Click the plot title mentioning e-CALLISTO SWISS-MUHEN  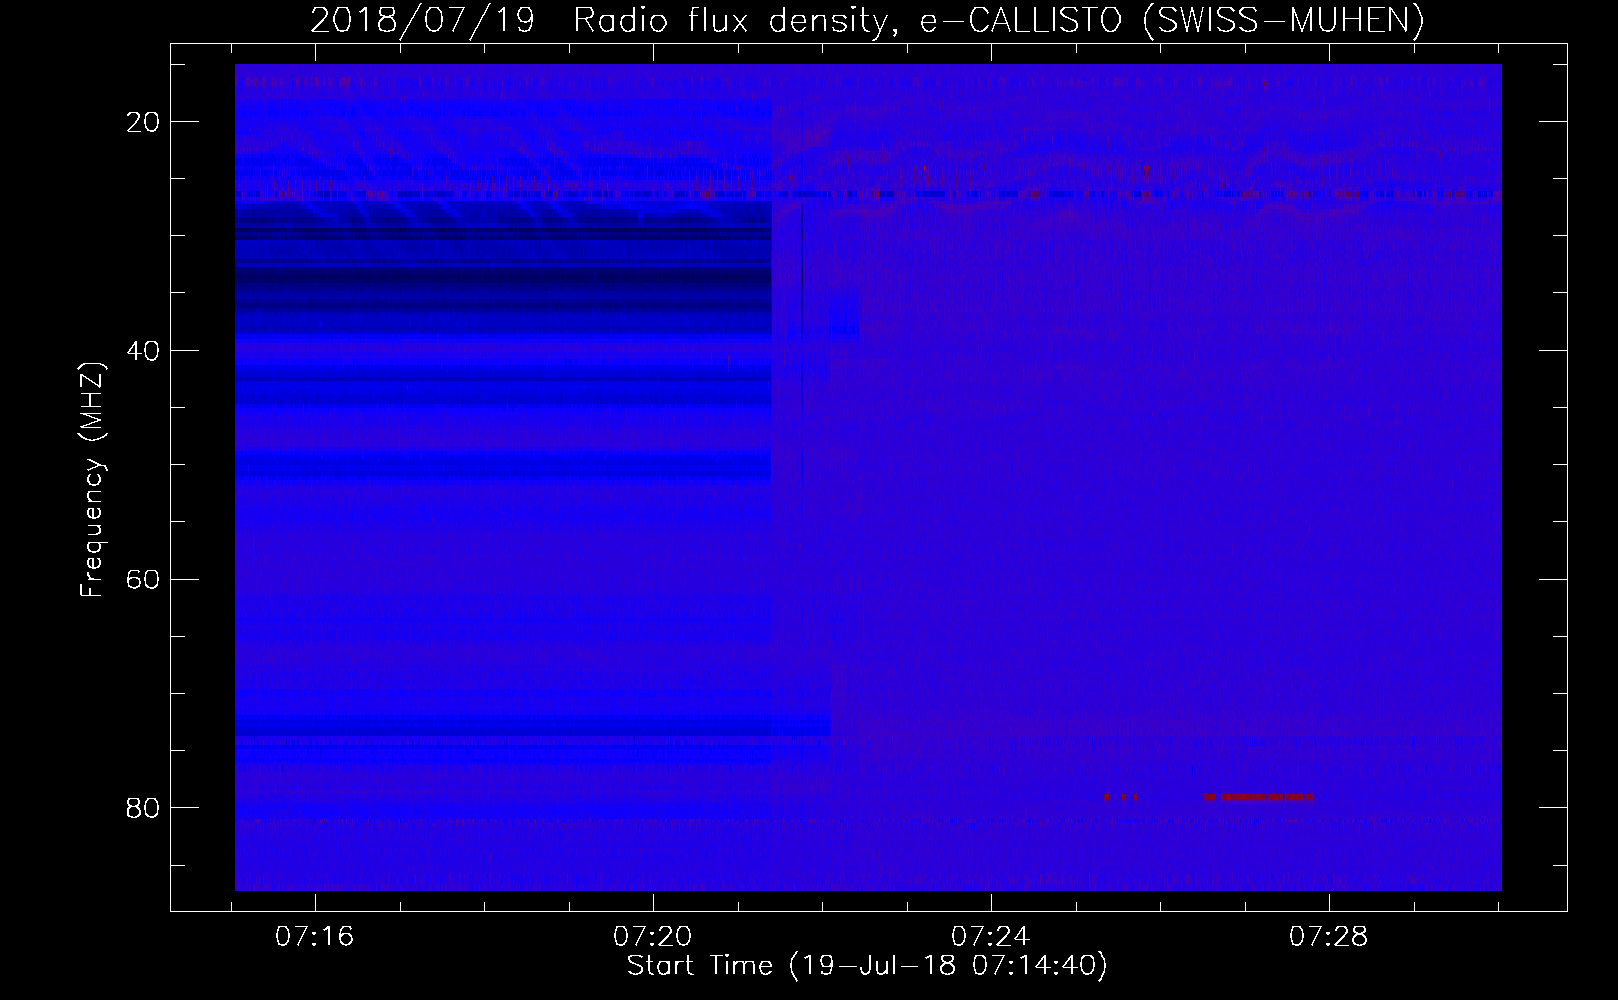[x=867, y=20]
